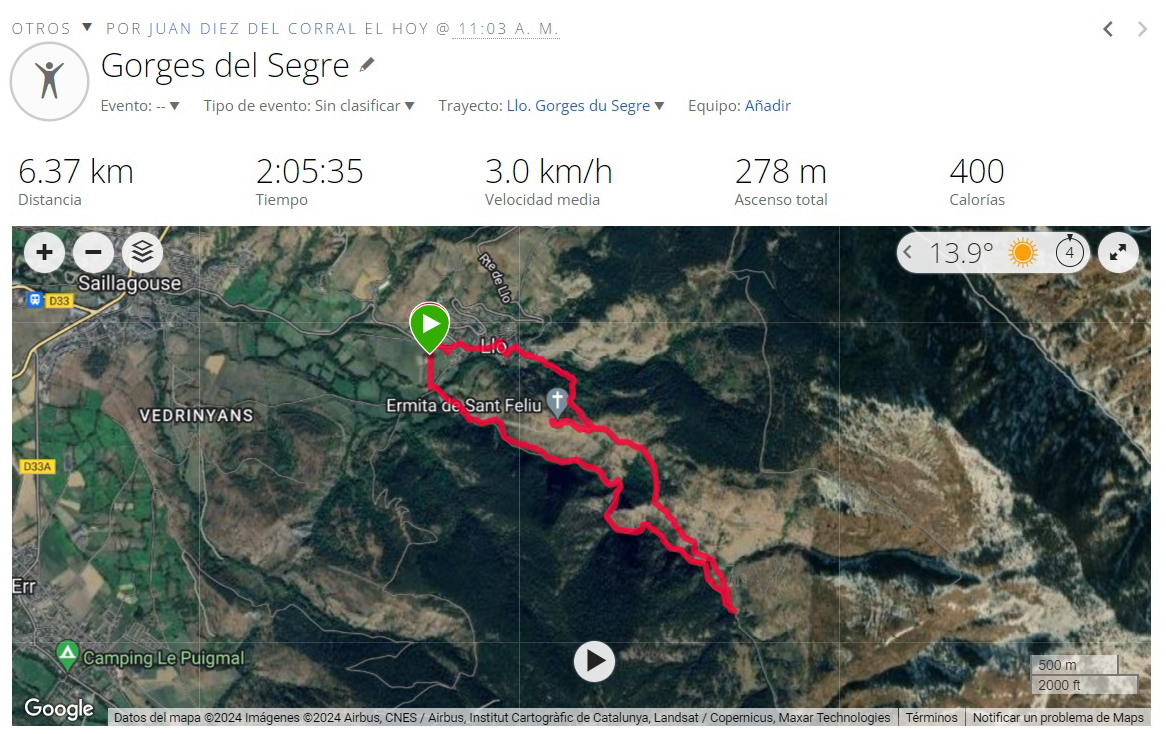Play the route animation on the map
Screen dimensions: 1166x734
594,661
